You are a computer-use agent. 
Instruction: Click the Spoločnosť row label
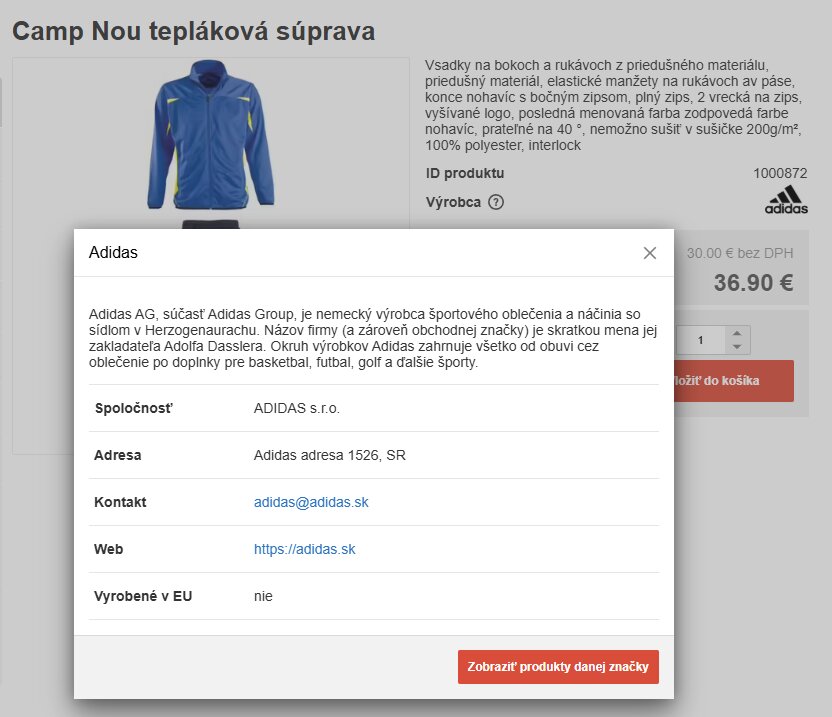[x=134, y=408]
